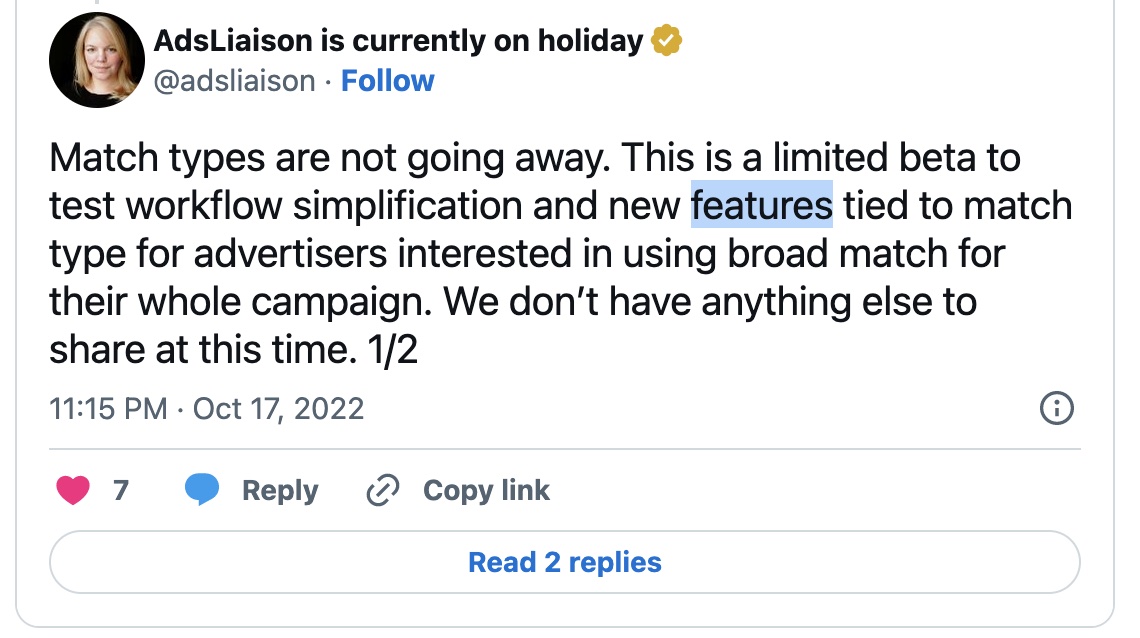
Task: Click the gold verified badge icon
Action: click(x=666, y=41)
